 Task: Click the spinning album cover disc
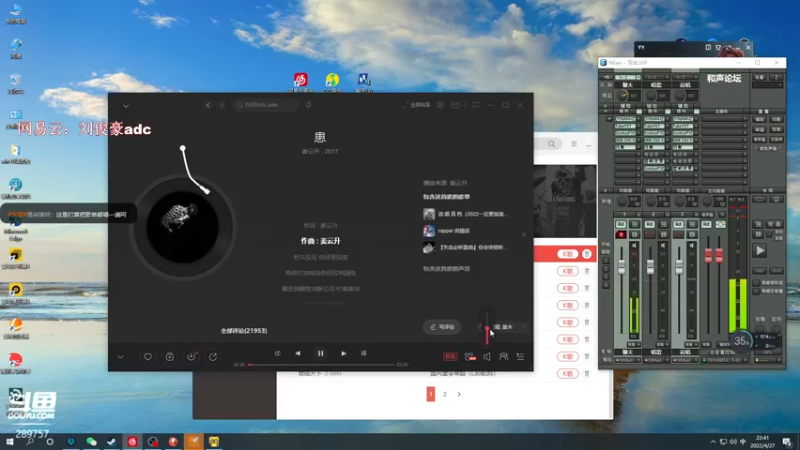183,227
